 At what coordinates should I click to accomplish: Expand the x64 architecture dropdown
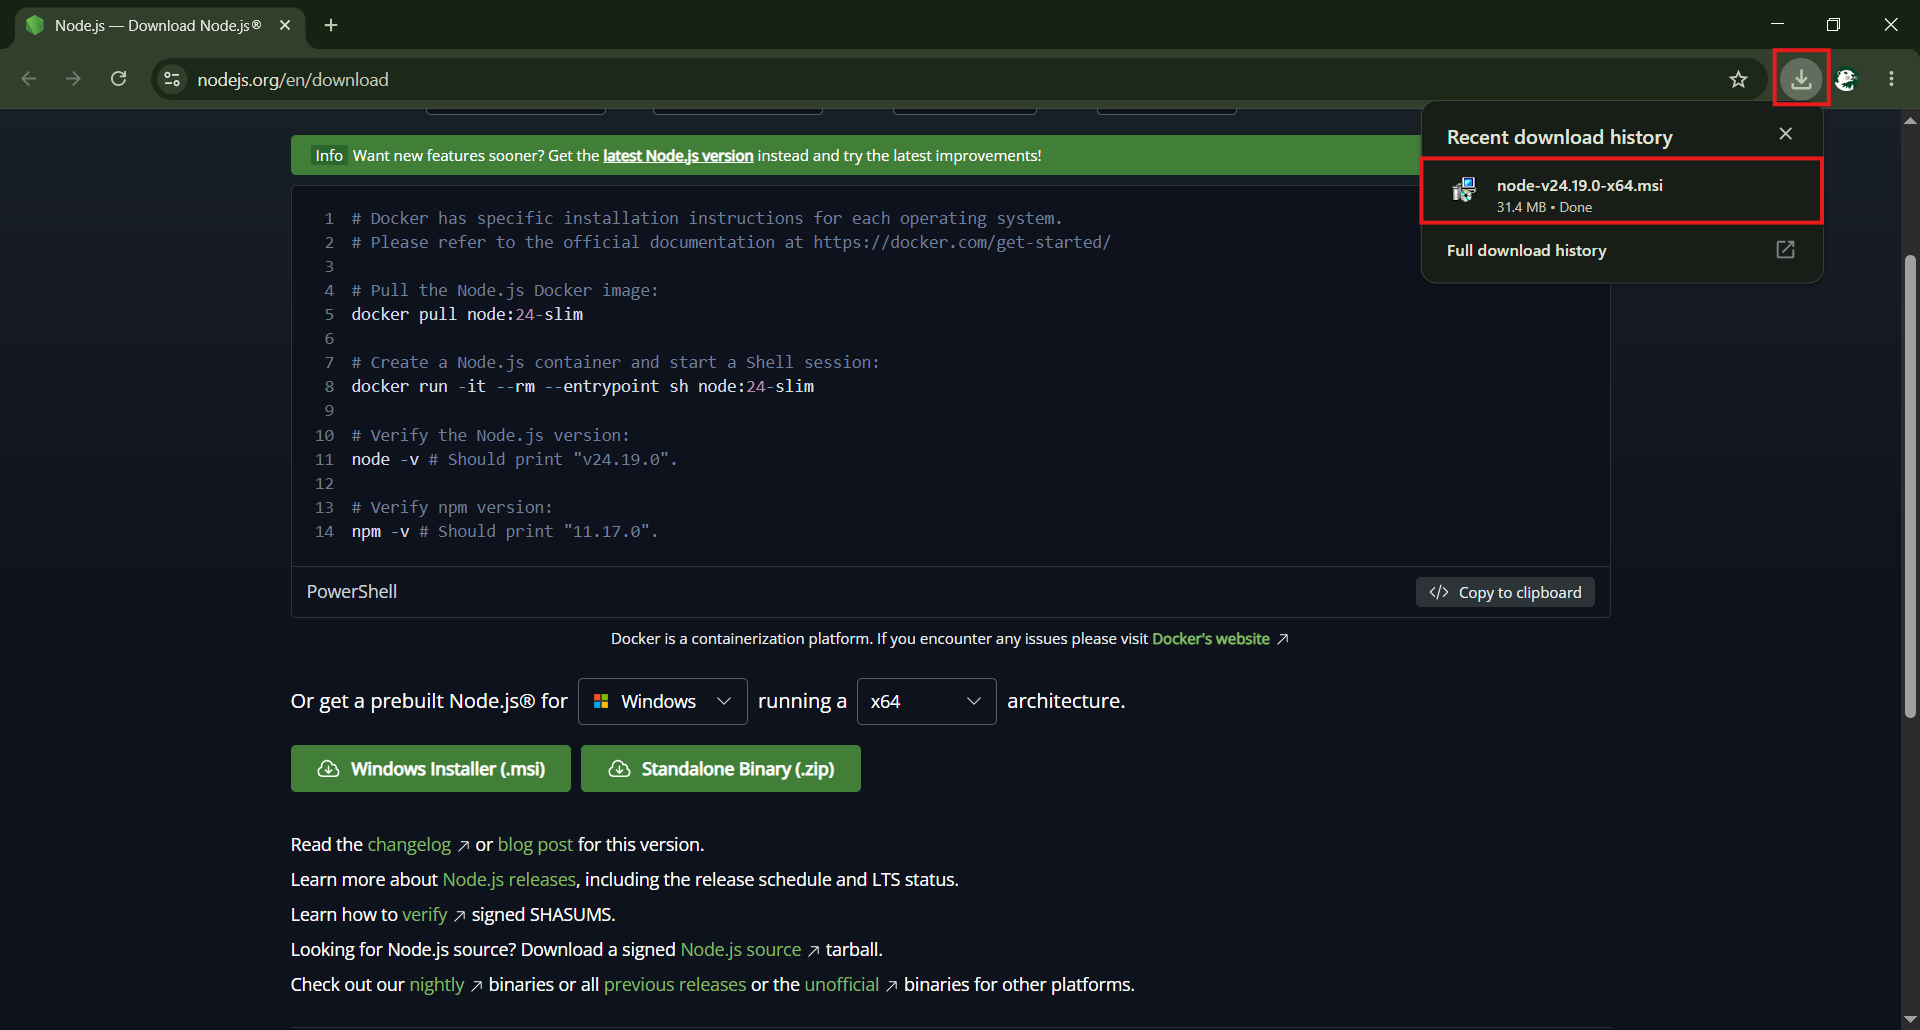[926, 701]
